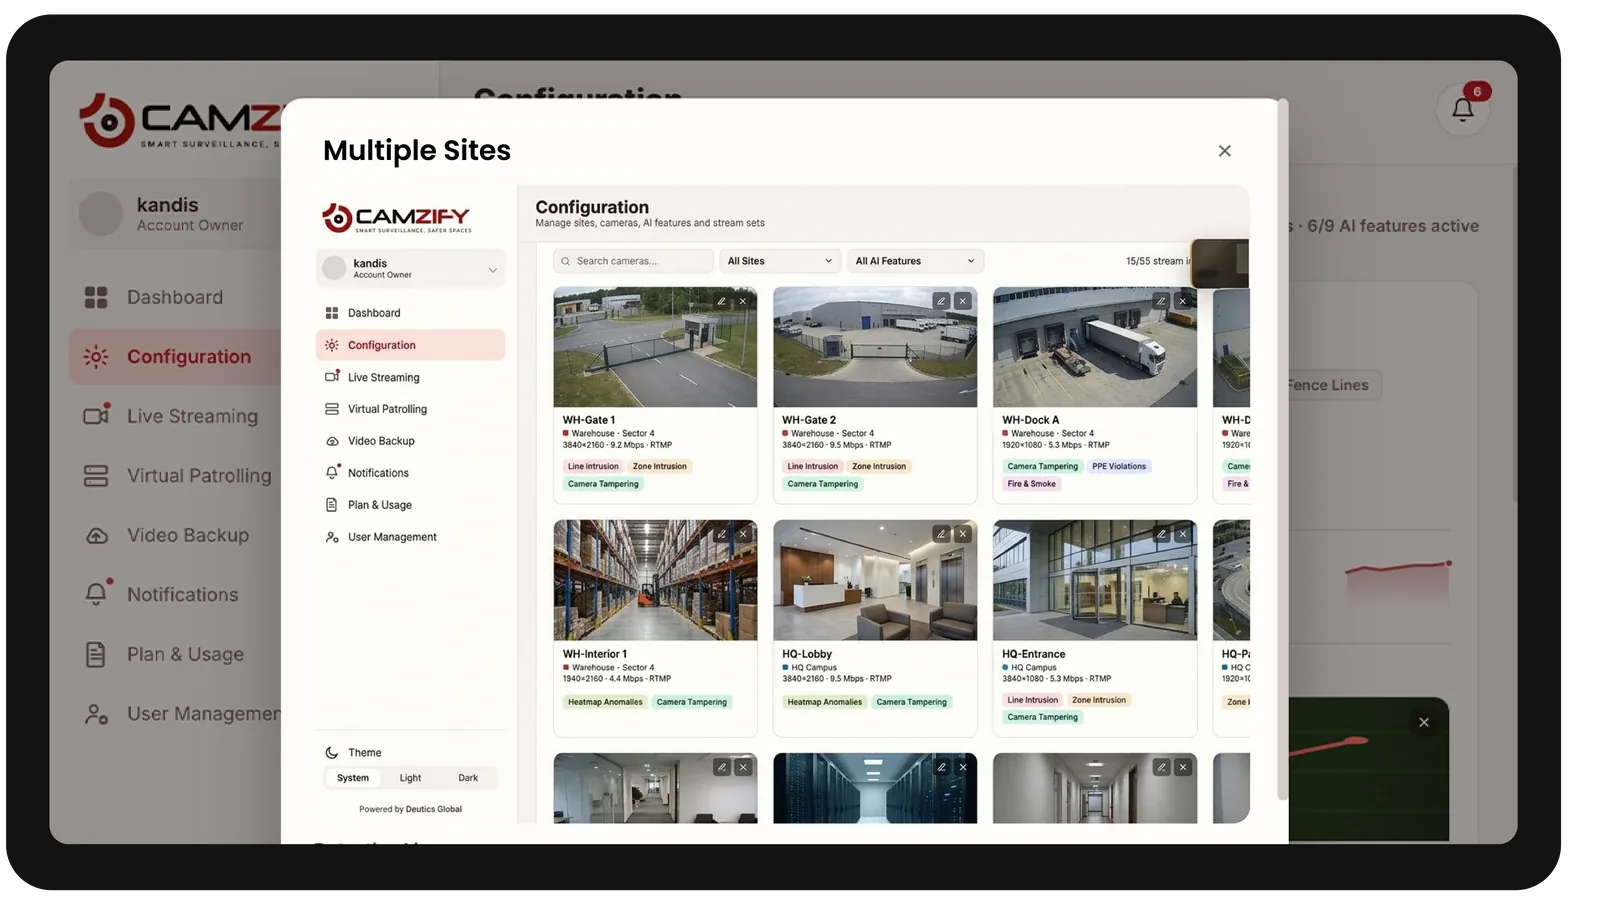Screen dimensions: 1600x900
Task: Click the Dashboard grid icon in the background sidebar
Action: [x=96, y=297]
